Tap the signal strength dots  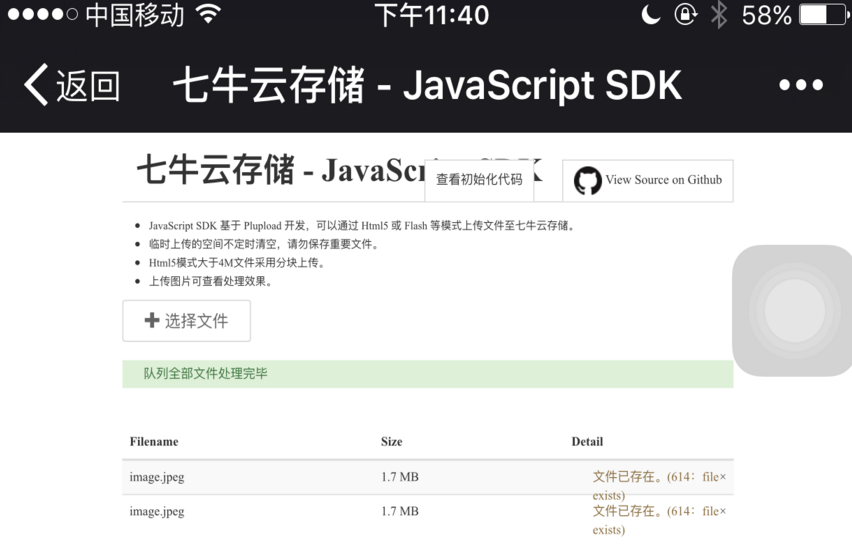(43, 14)
